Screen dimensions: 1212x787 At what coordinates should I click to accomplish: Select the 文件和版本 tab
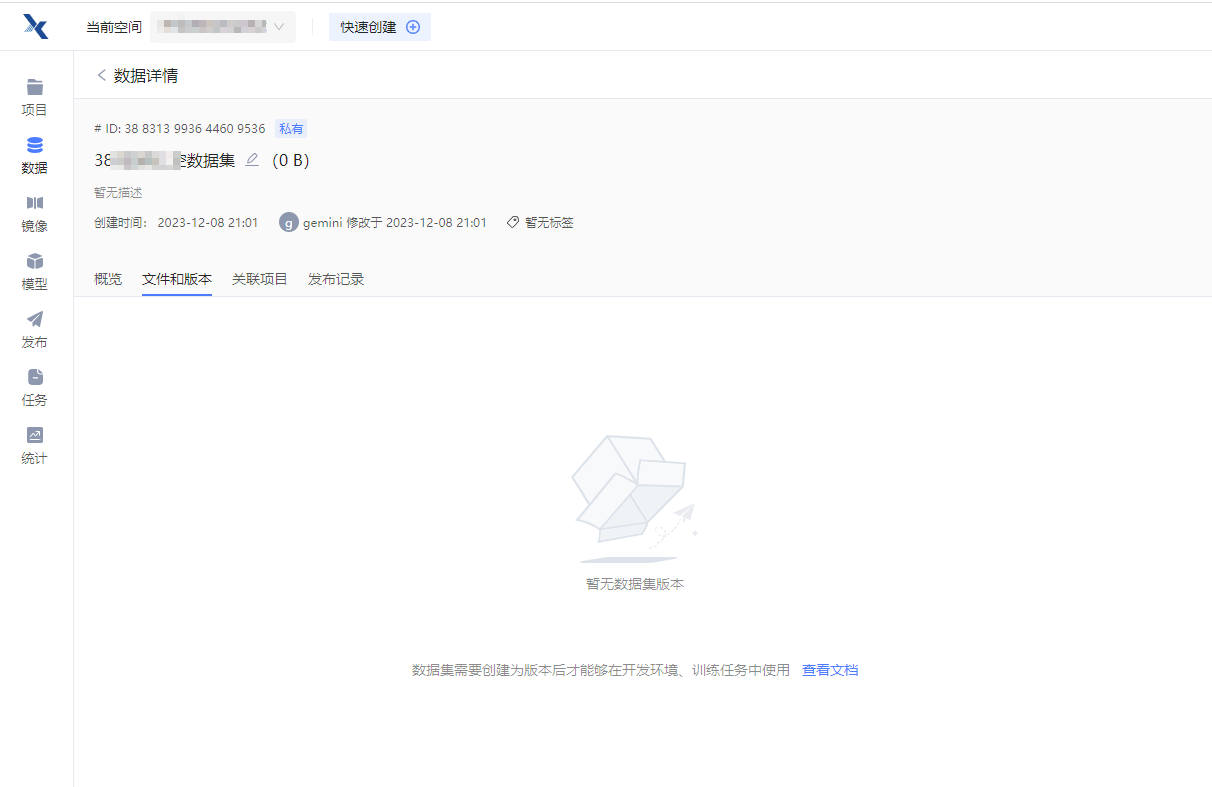coord(177,279)
